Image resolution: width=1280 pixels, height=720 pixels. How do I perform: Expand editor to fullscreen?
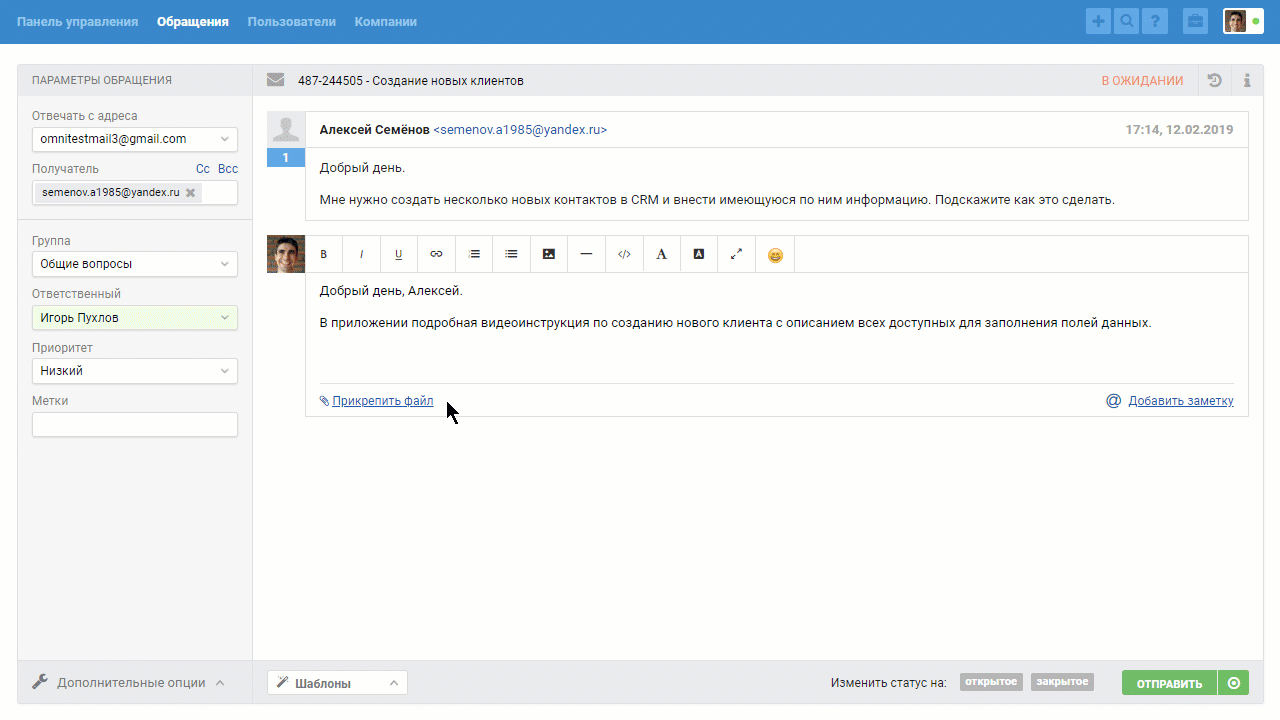pos(736,254)
